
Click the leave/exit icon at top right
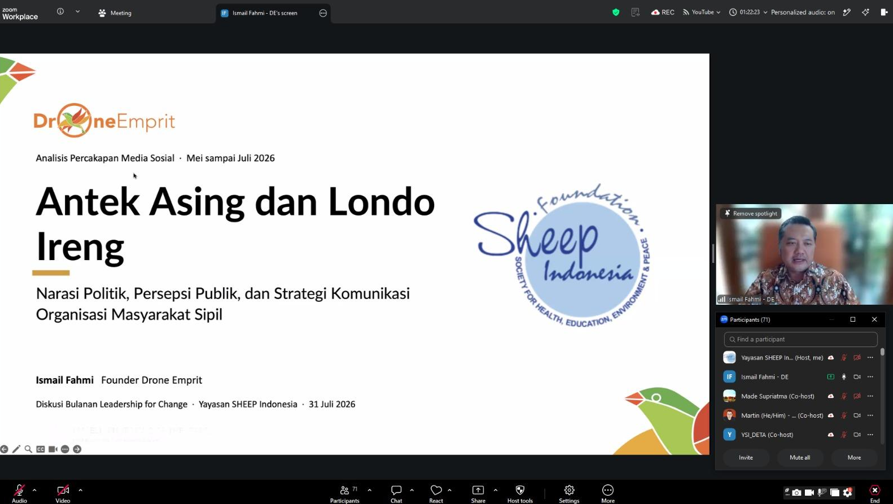pyautogui.click(x=884, y=12)
